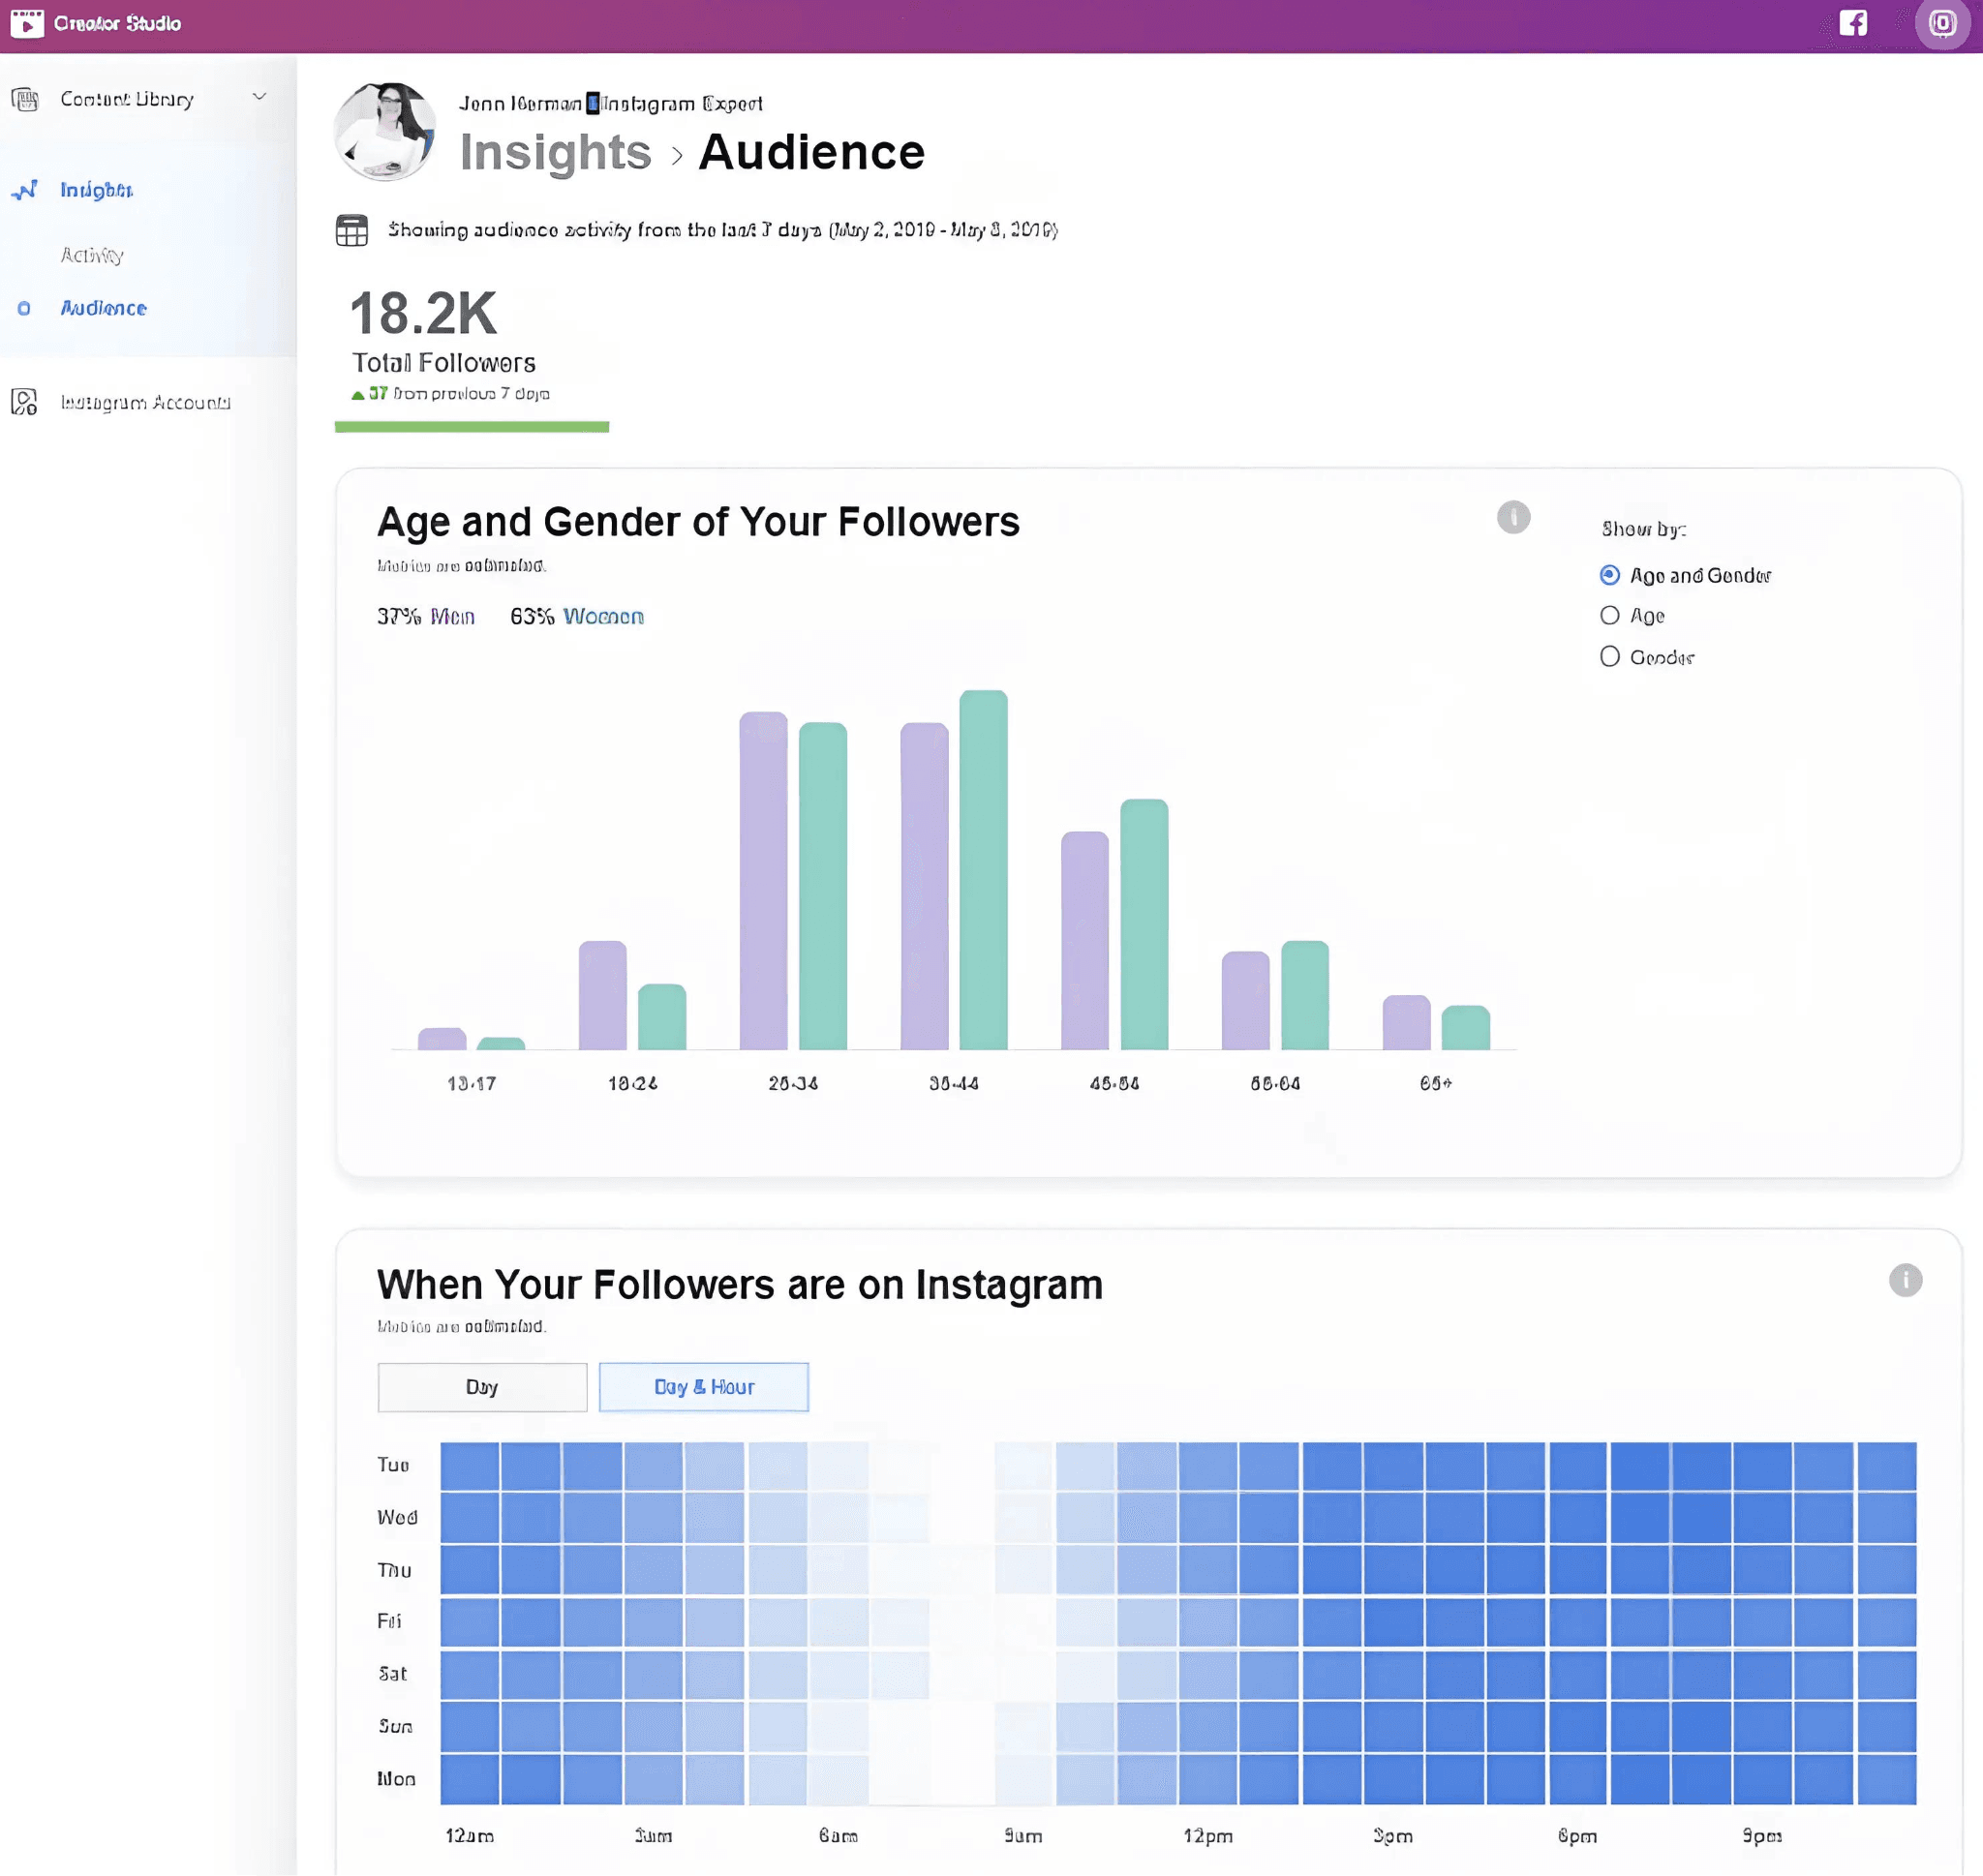
Task: Go back to Insights breadcrumb
Action: tap(555, 152)
